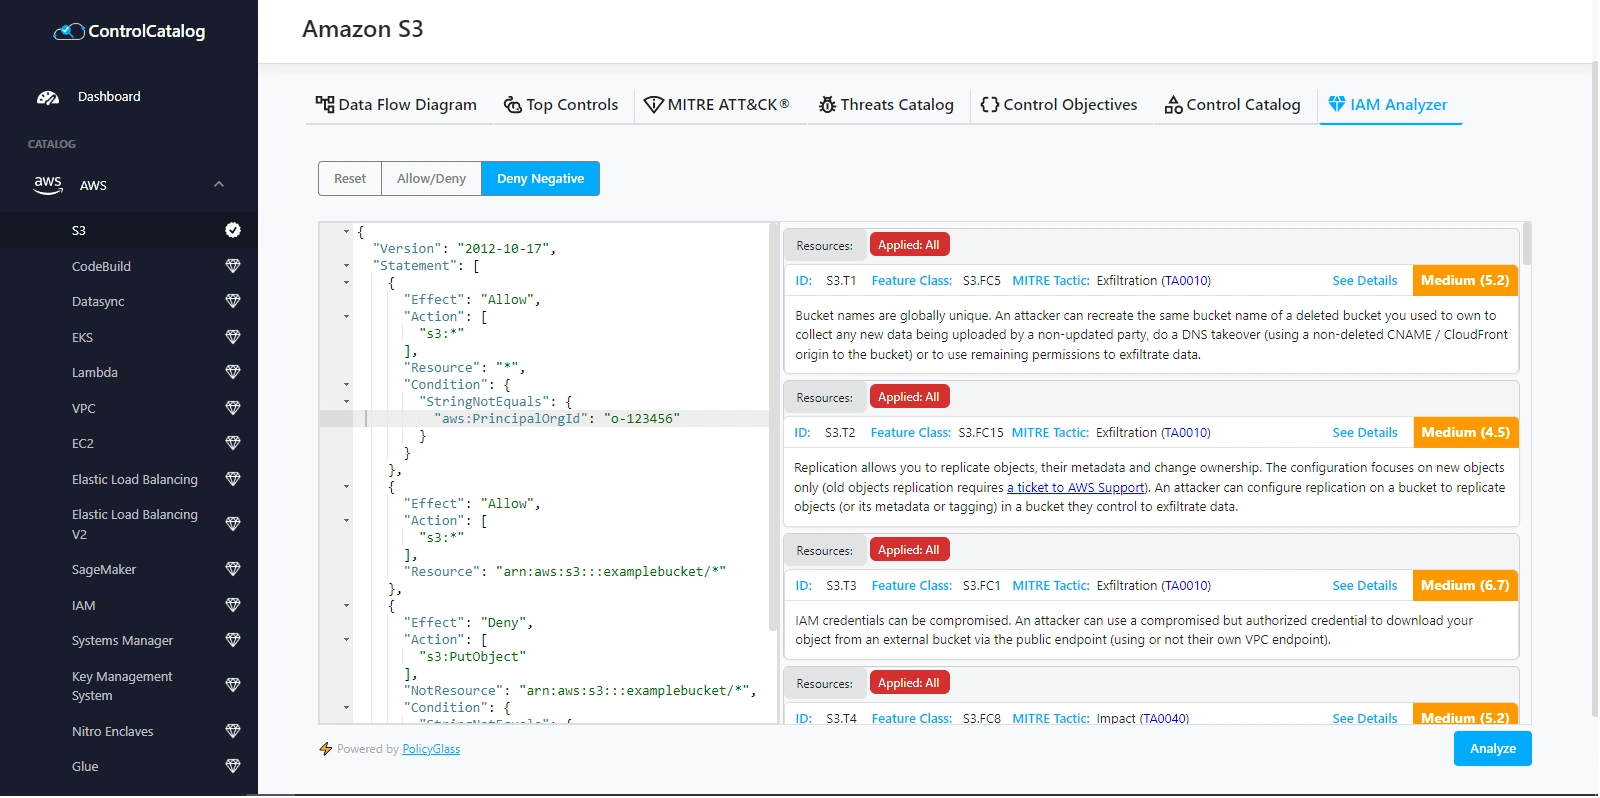The width and height of the screenshot is (1600, 798).
Task: Run the policy with the Analyze button
Action: (1492, 749)
